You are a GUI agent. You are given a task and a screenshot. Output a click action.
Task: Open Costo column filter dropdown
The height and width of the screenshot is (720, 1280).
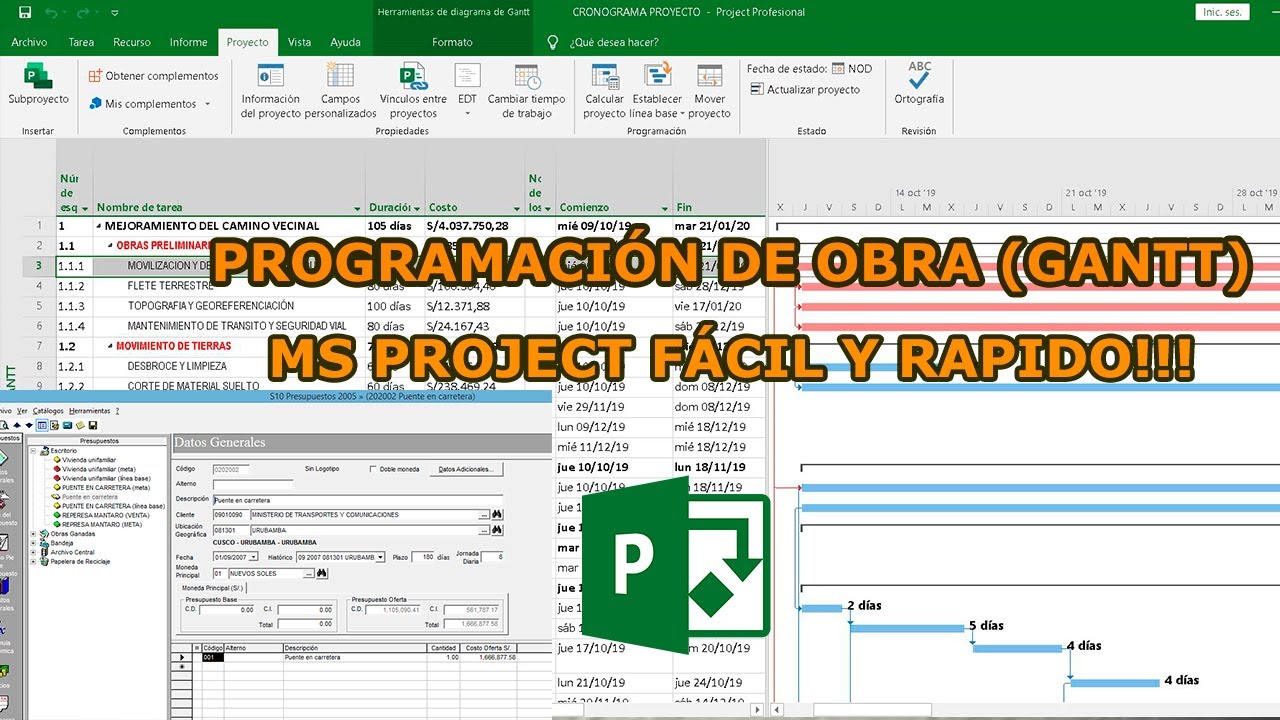point(517,208)
